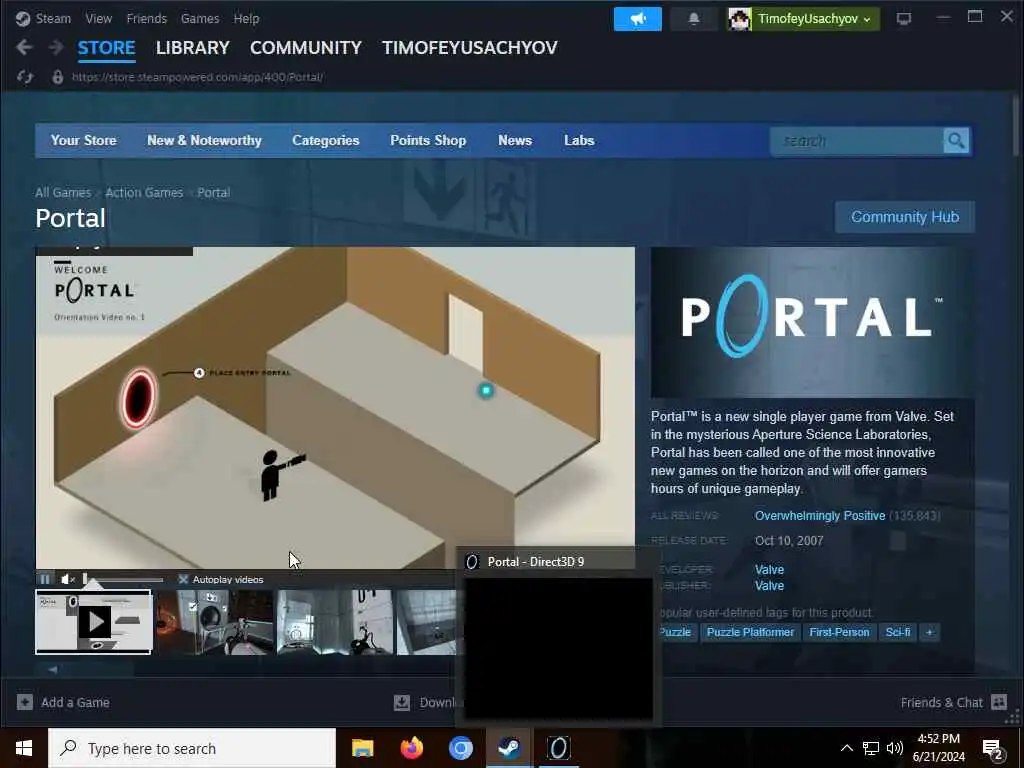Open the TIMOFEYUSACHYOV profile tab
The height and width of the screenshot is (768, 1024).
[470, 48]
